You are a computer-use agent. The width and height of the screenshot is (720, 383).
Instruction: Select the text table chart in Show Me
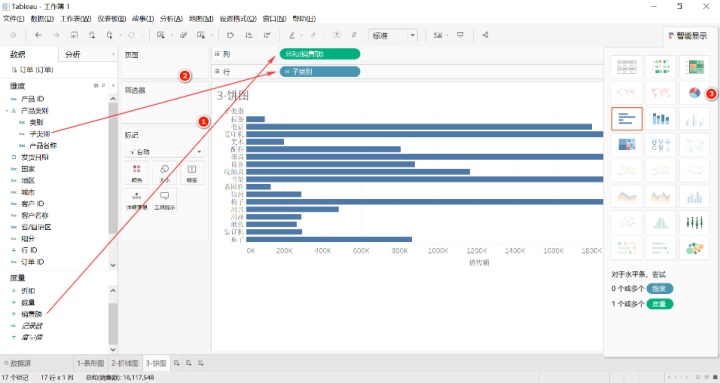pos(627,67)
